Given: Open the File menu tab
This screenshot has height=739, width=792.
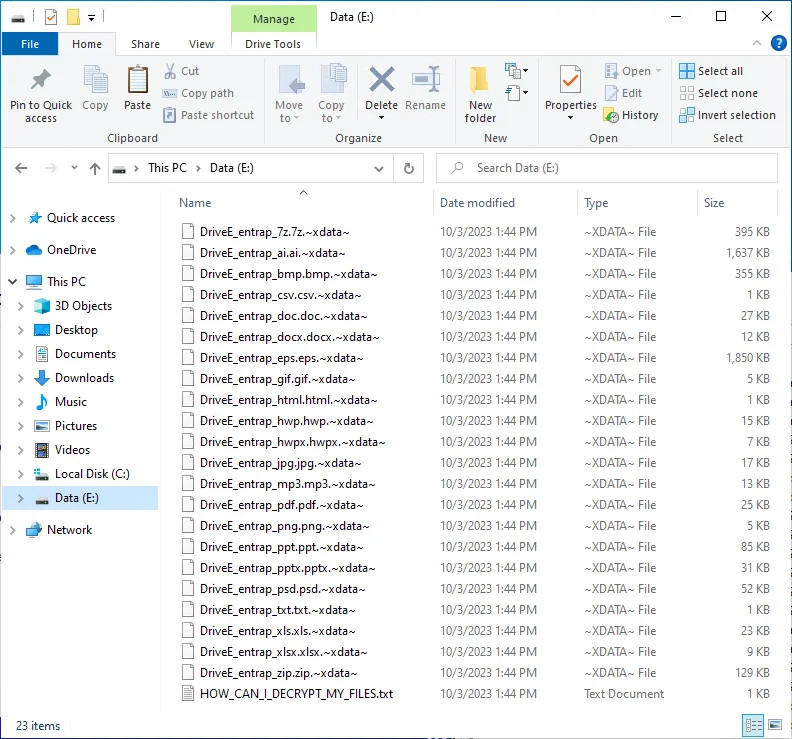Looking at the screenshot, I should click(30, 44).
